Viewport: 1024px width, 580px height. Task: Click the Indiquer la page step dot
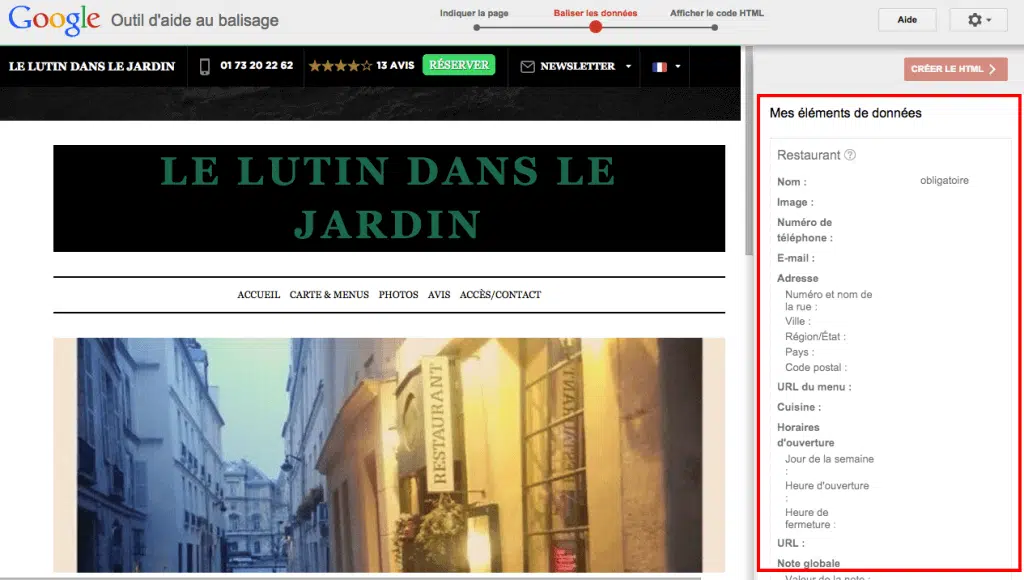click(x=476, y=27)
